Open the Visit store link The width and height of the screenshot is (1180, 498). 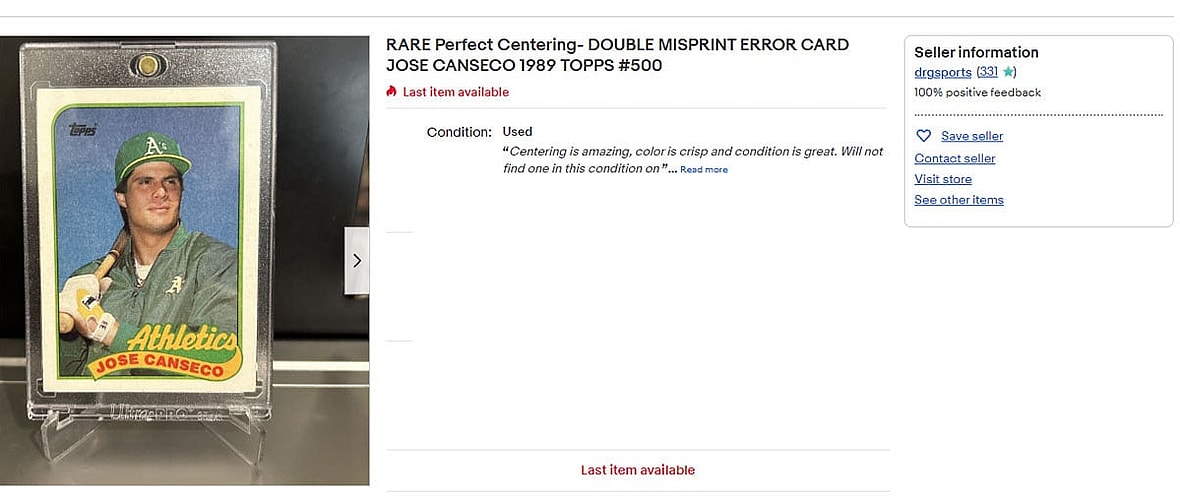tap(942, 179)
